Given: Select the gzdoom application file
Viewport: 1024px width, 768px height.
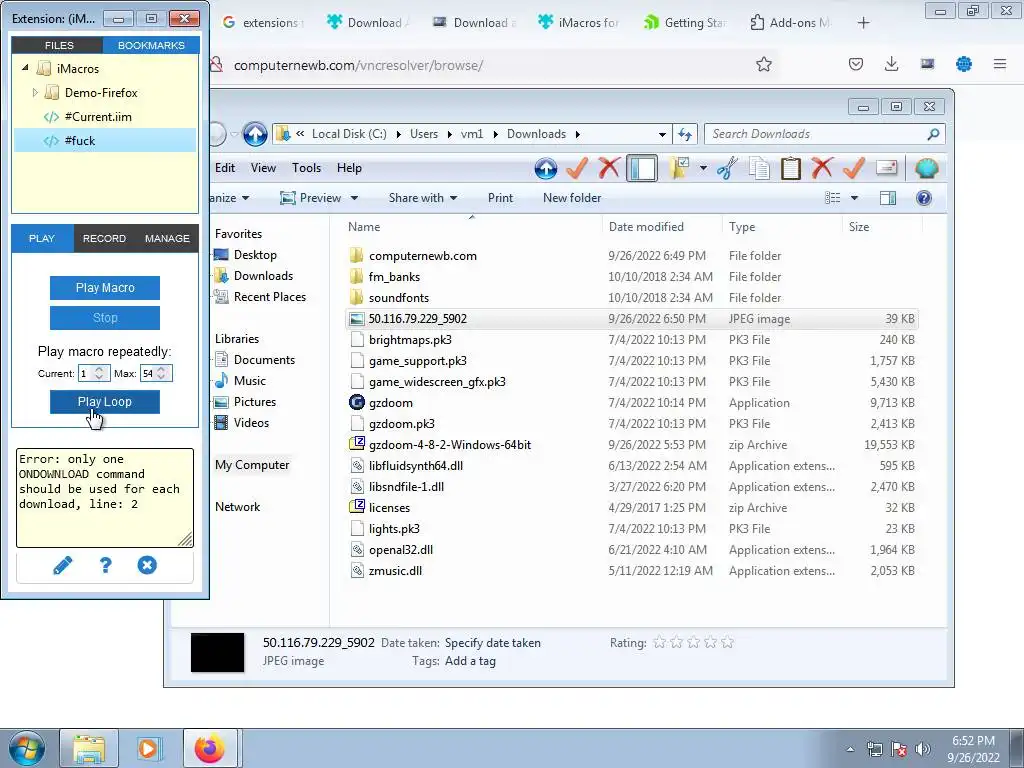Looking at the screenshot, I should (391, 403).
